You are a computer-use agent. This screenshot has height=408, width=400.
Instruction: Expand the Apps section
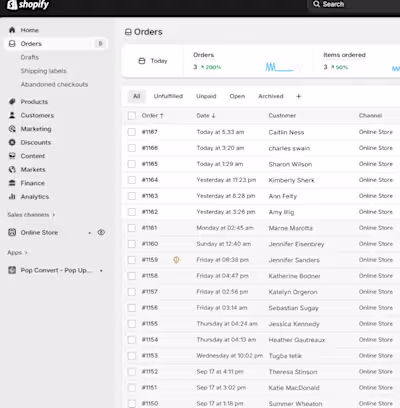point(17,253)
